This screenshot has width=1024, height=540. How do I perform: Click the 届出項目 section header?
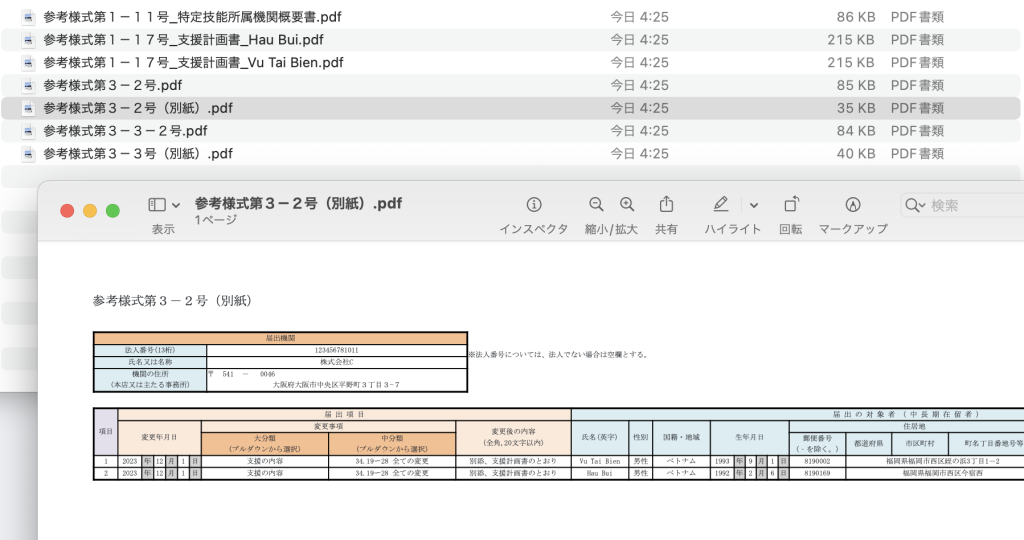coord(344,415)
